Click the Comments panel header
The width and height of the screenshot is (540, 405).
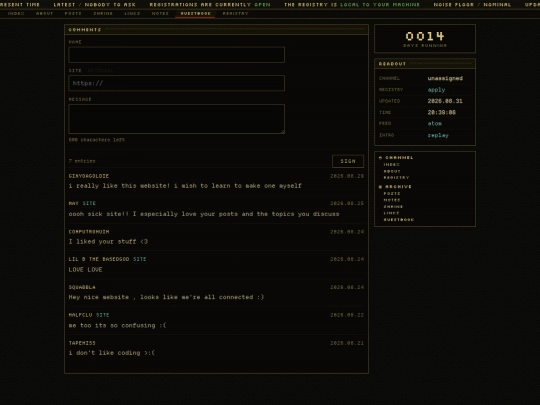tap(216, 30)
